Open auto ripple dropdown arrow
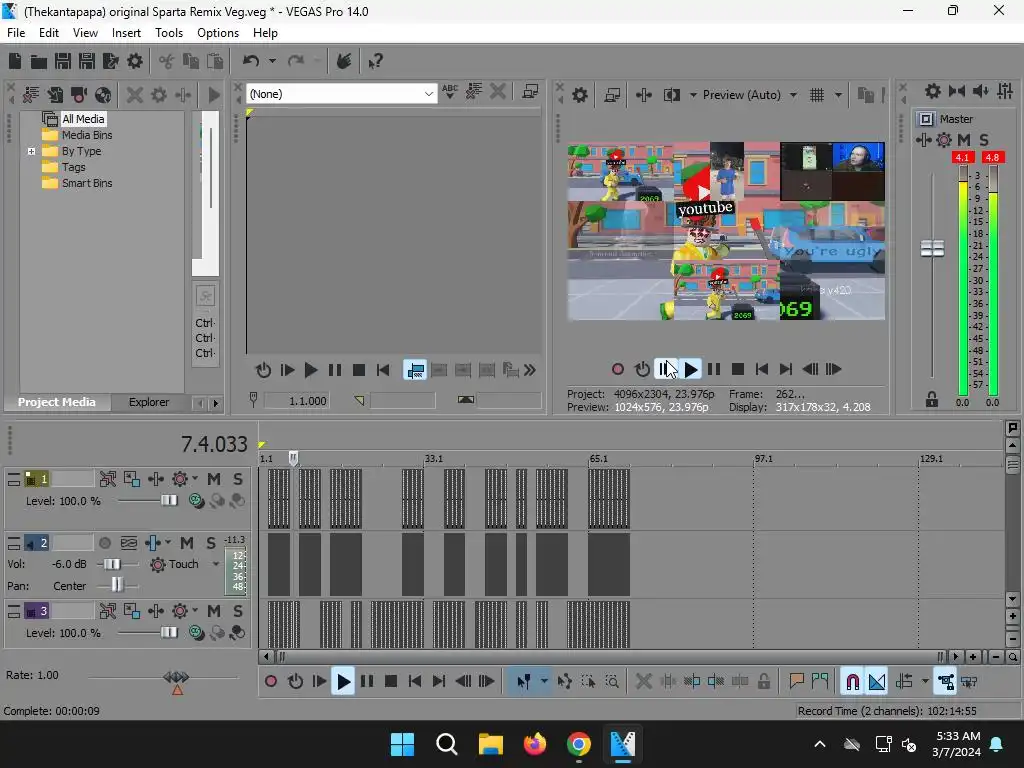The image size is (1024, 768). tap(925, 682)
